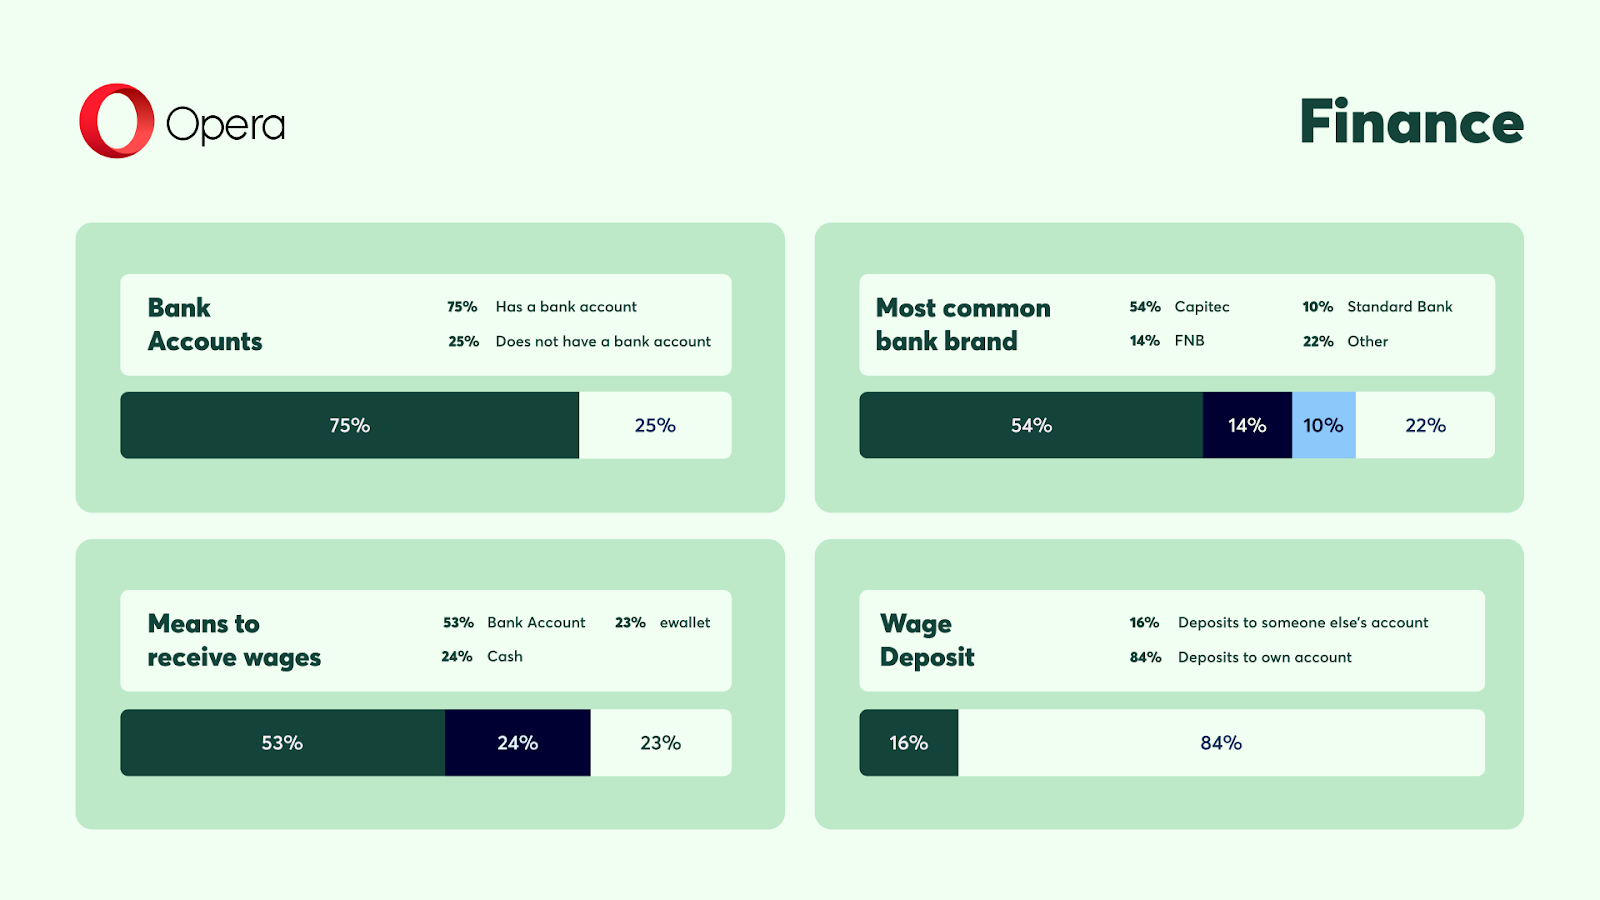This screenshot has width=1600, height=900.
Task: Select the light blue 10% segment
Action: click(x=1323, y=425)
